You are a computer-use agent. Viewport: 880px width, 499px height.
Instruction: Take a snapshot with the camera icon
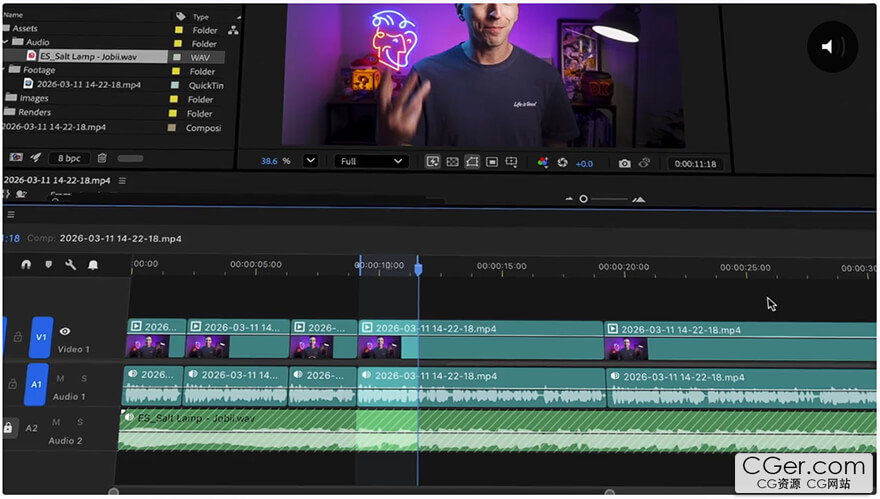pos(624,163)
